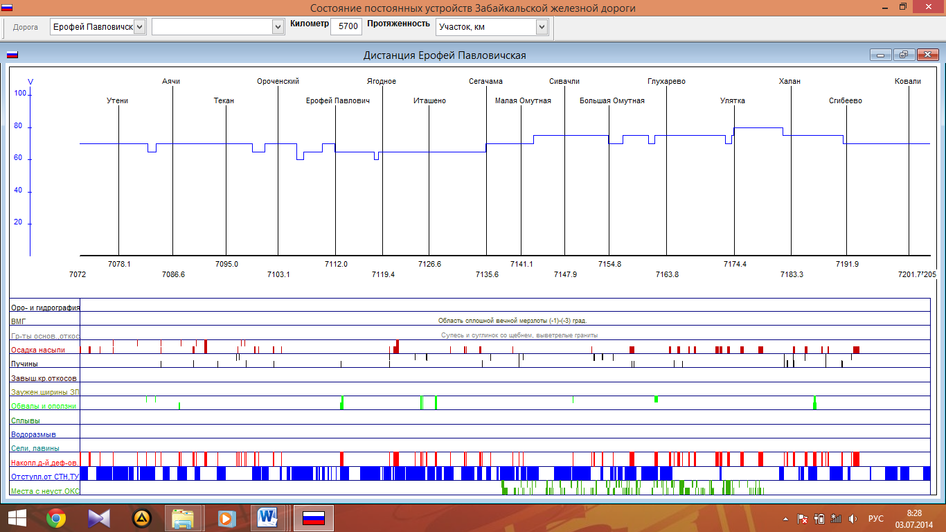Select the 'Пучины' row label
Image resolution: width=946 pixels, height=532 pixels.
[x=24, y=364]
